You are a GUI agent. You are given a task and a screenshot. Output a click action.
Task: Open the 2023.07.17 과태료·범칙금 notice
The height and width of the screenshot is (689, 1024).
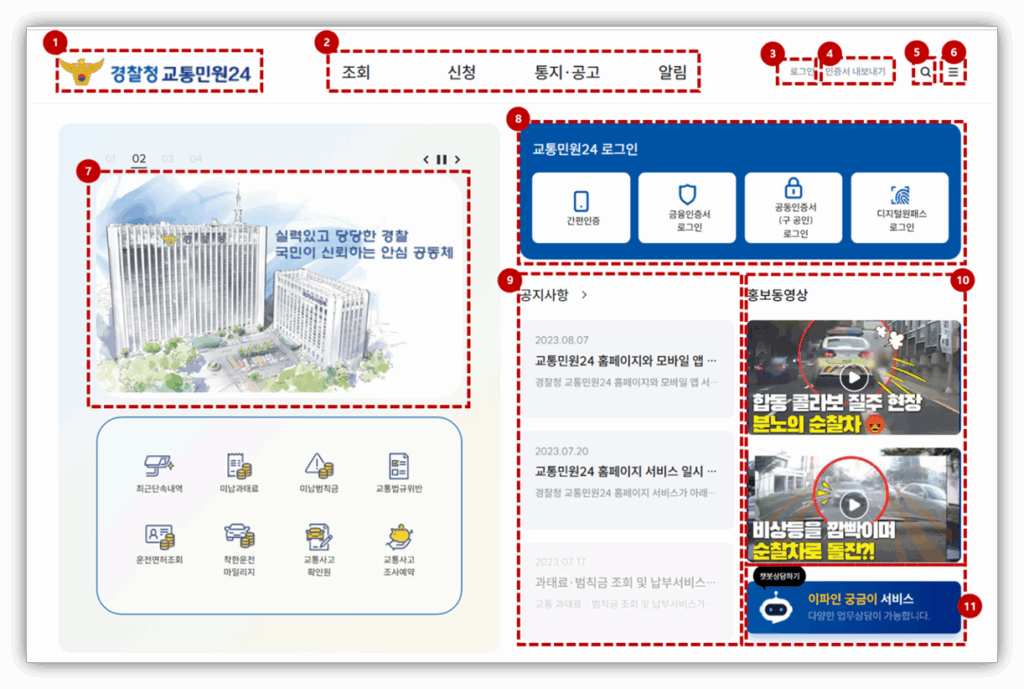tap(627, 591)
